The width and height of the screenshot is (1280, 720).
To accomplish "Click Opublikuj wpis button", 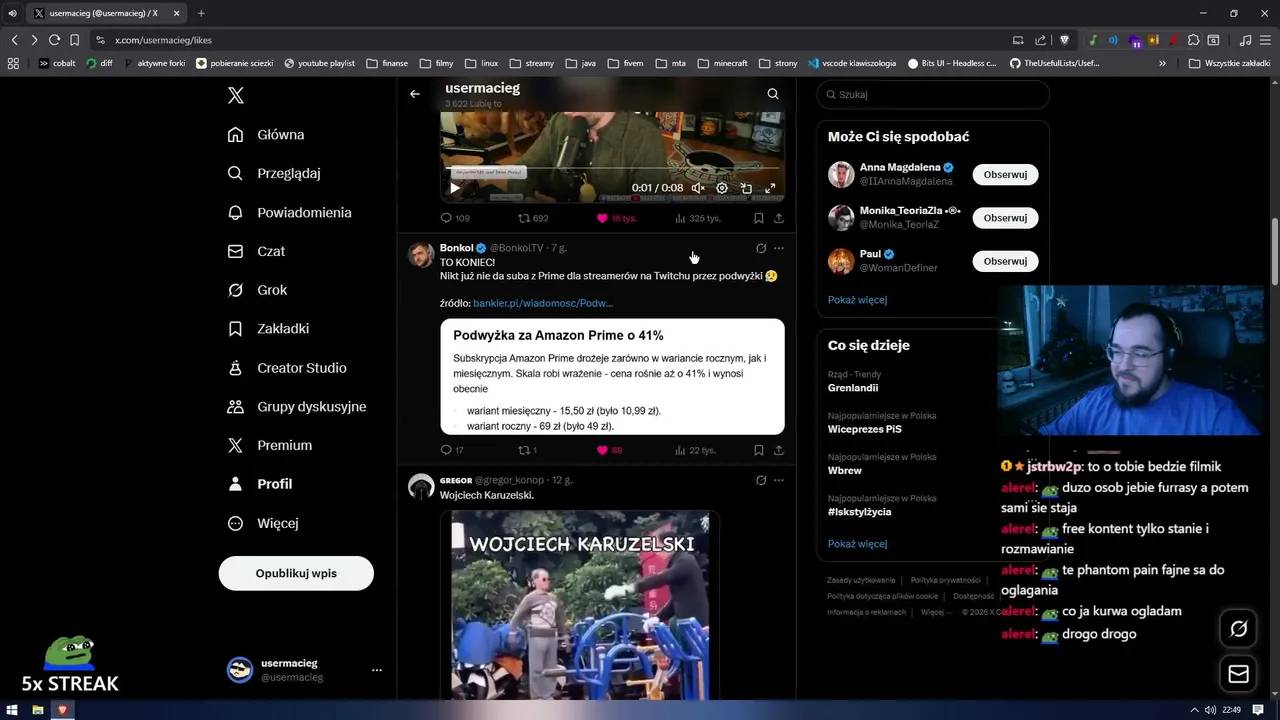I will pyautogui.click(x=296, y=573).
